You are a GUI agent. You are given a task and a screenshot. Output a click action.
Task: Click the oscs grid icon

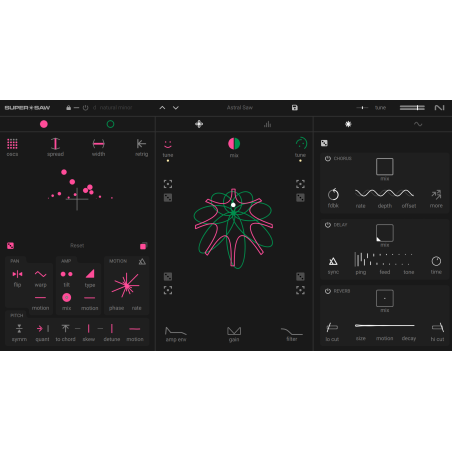pos(12,144)
